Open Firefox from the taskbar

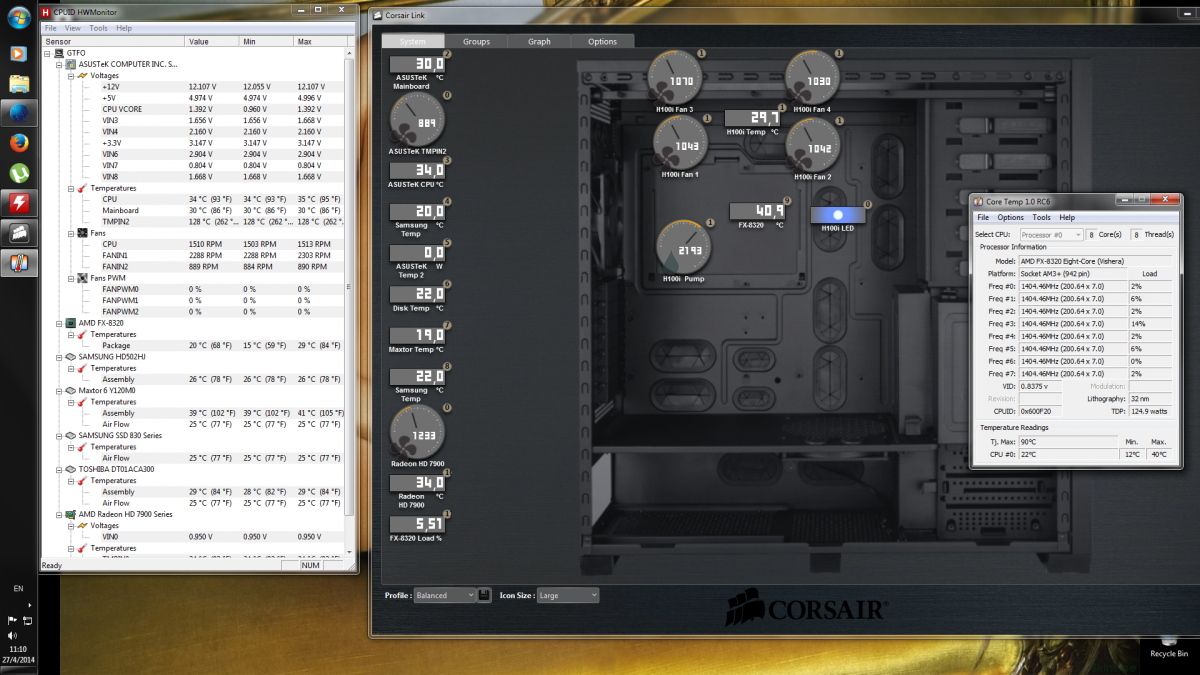(18, 143)
